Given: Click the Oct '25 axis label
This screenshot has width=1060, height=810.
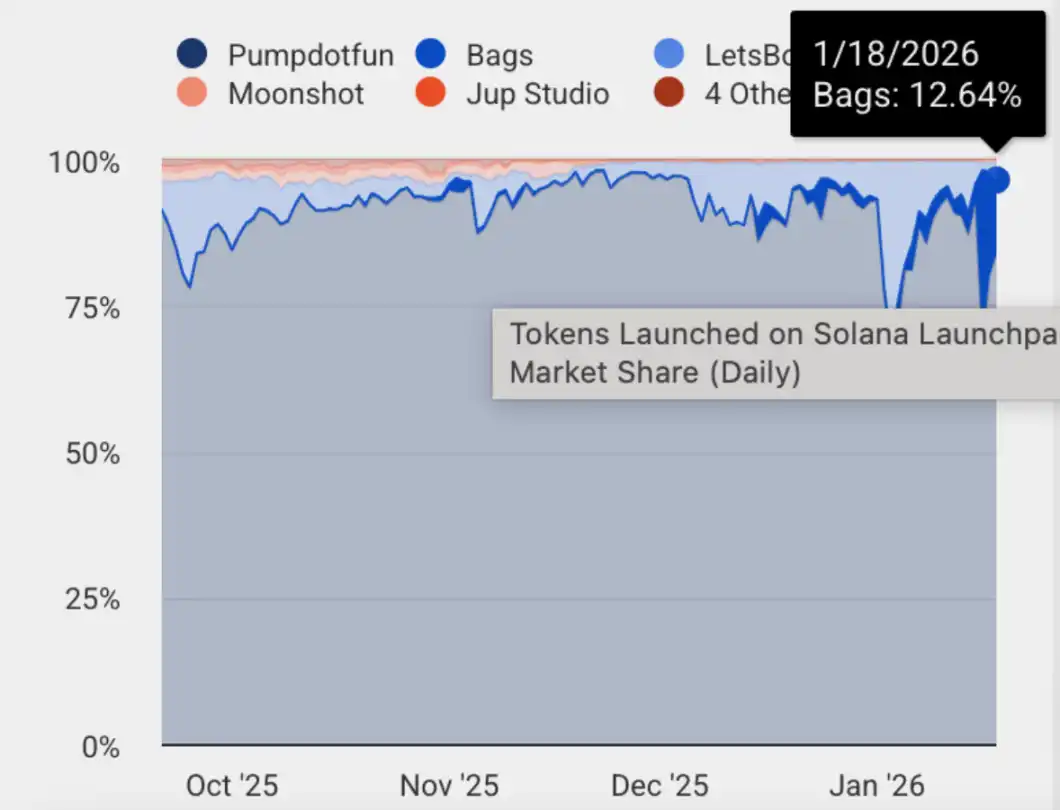Looking at the screenshot, I should pyautogui.click(x=232, y=785).
